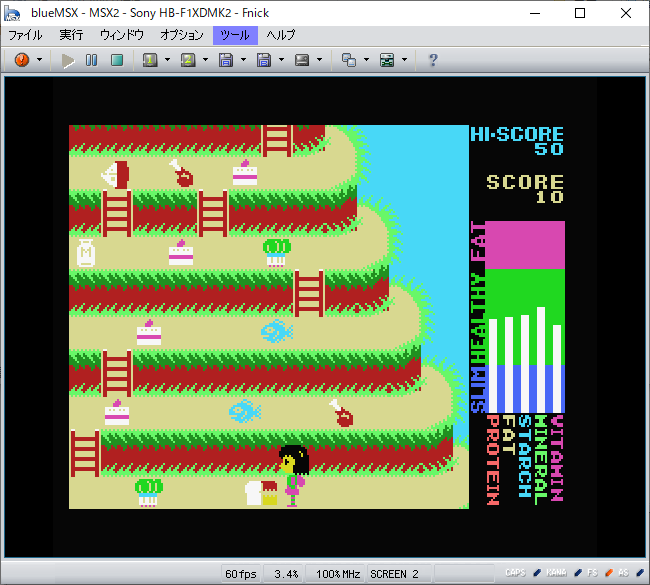
Task: Click the first floppy disk drive icon
Action: [226, 60]
